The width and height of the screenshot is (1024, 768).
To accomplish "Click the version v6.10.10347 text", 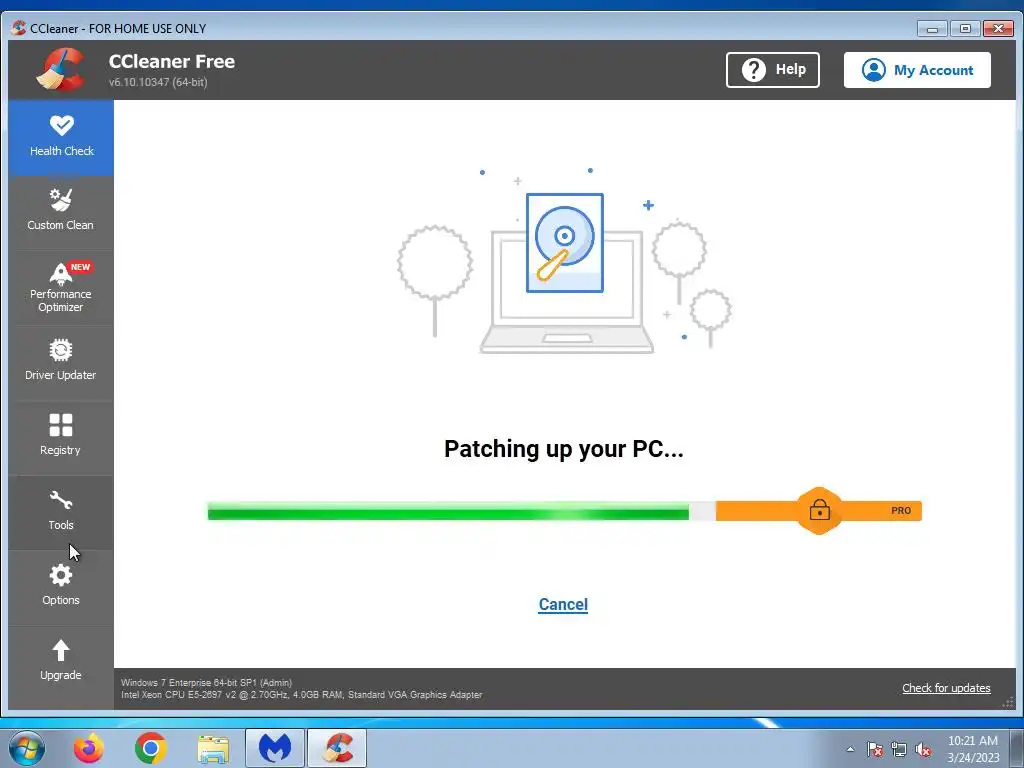I will click(158, 82).
